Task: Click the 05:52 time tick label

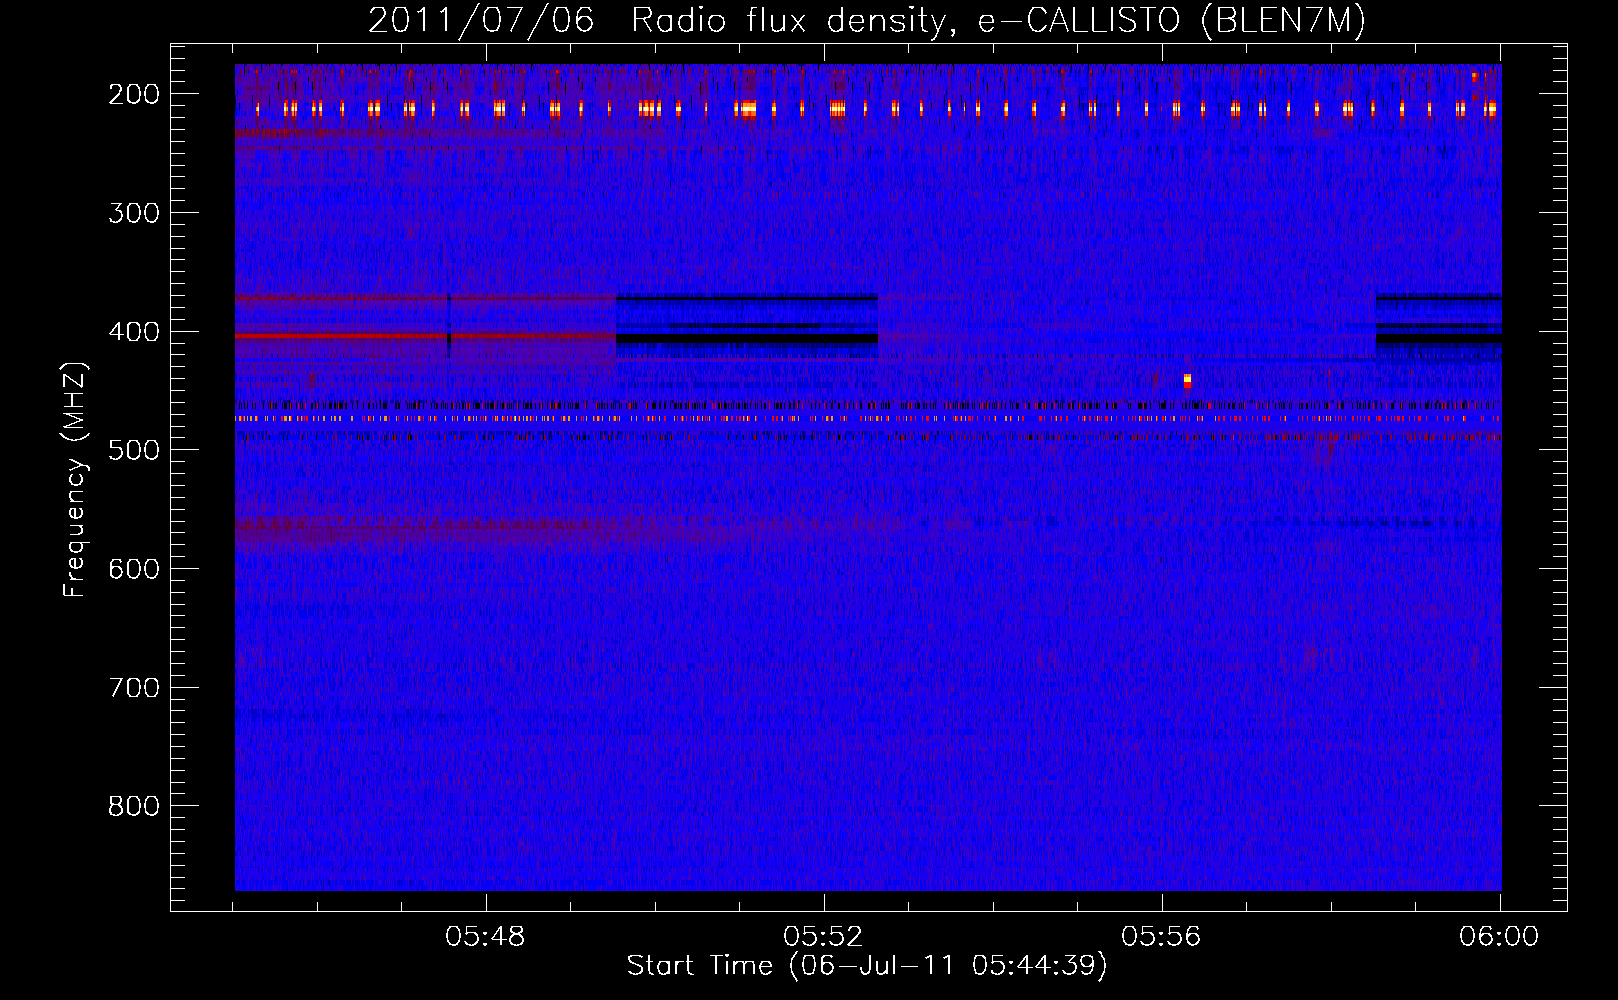Action: point(823,937)
